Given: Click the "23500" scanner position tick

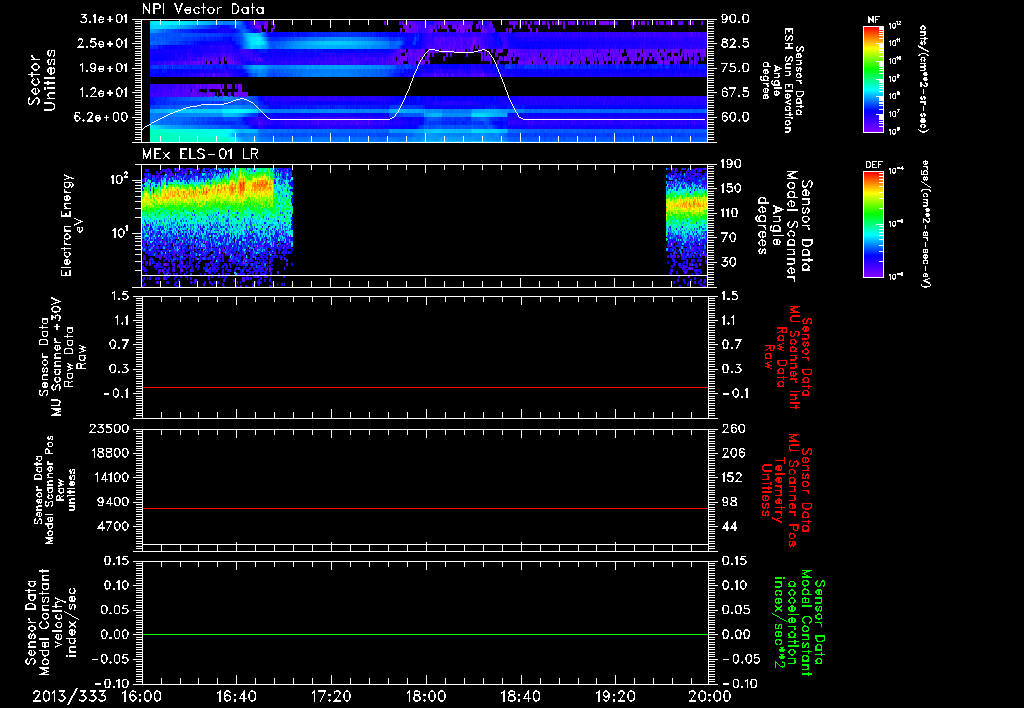Looking at the screenshot, I should point(110,429).
